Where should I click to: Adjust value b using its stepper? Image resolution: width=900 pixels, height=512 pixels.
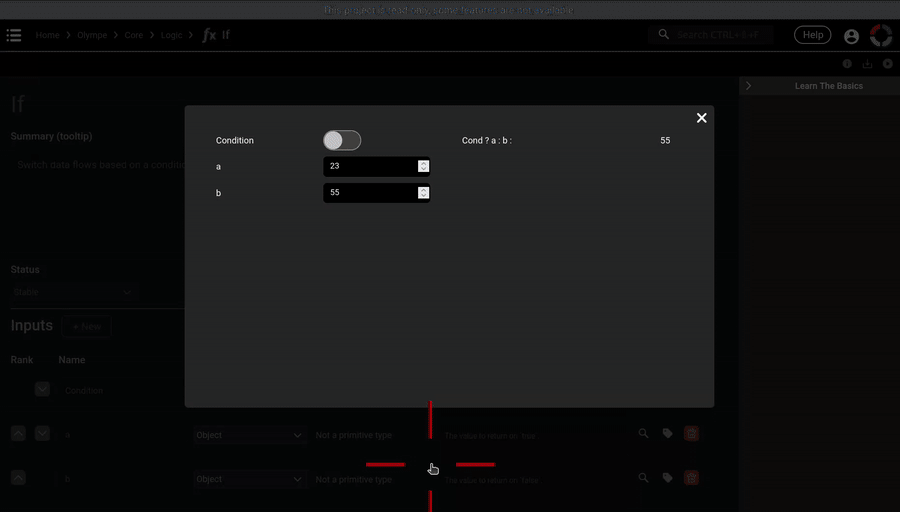424,192
